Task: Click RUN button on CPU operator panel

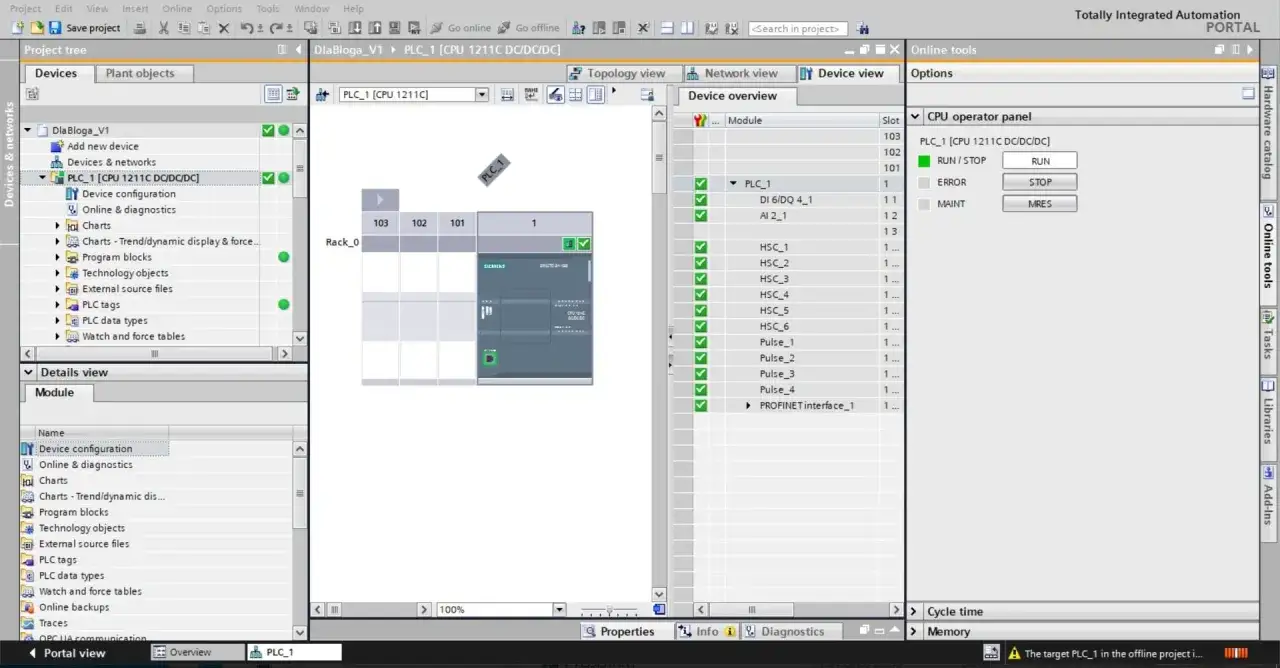Action: (1040, 161)
